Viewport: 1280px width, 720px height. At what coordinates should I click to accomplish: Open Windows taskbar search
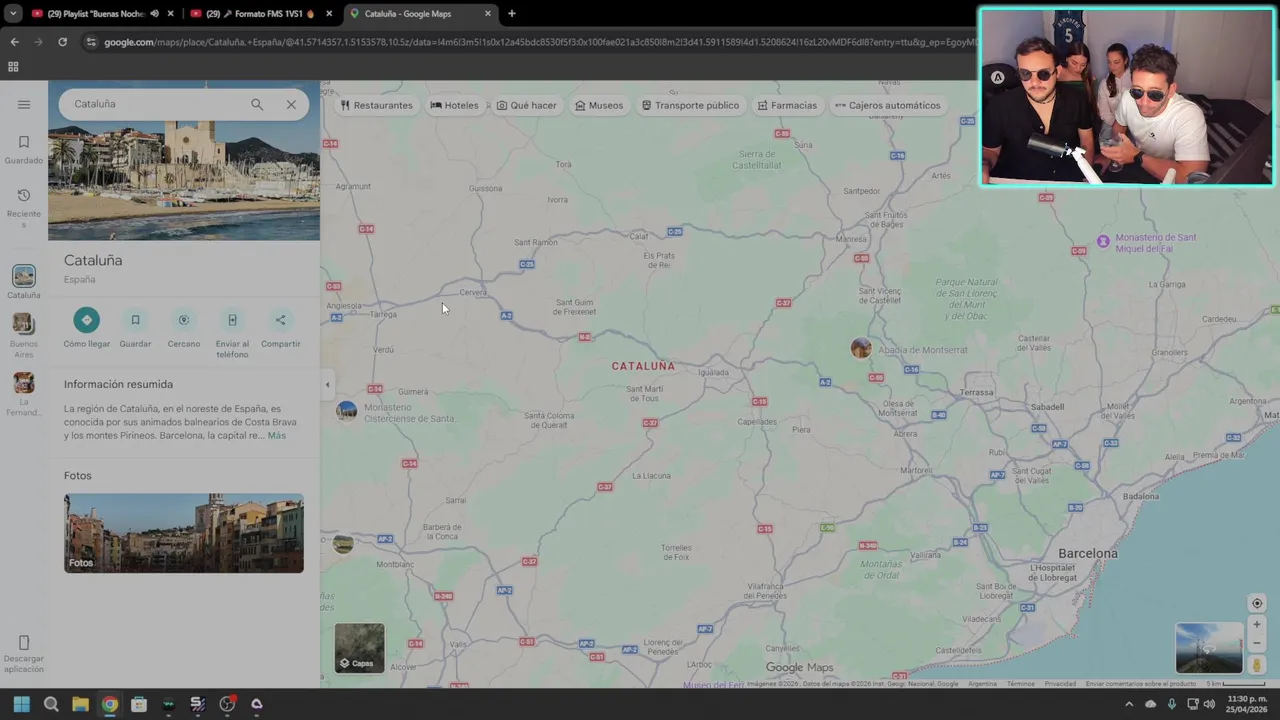pyautogui.click(x=51, y=704)
